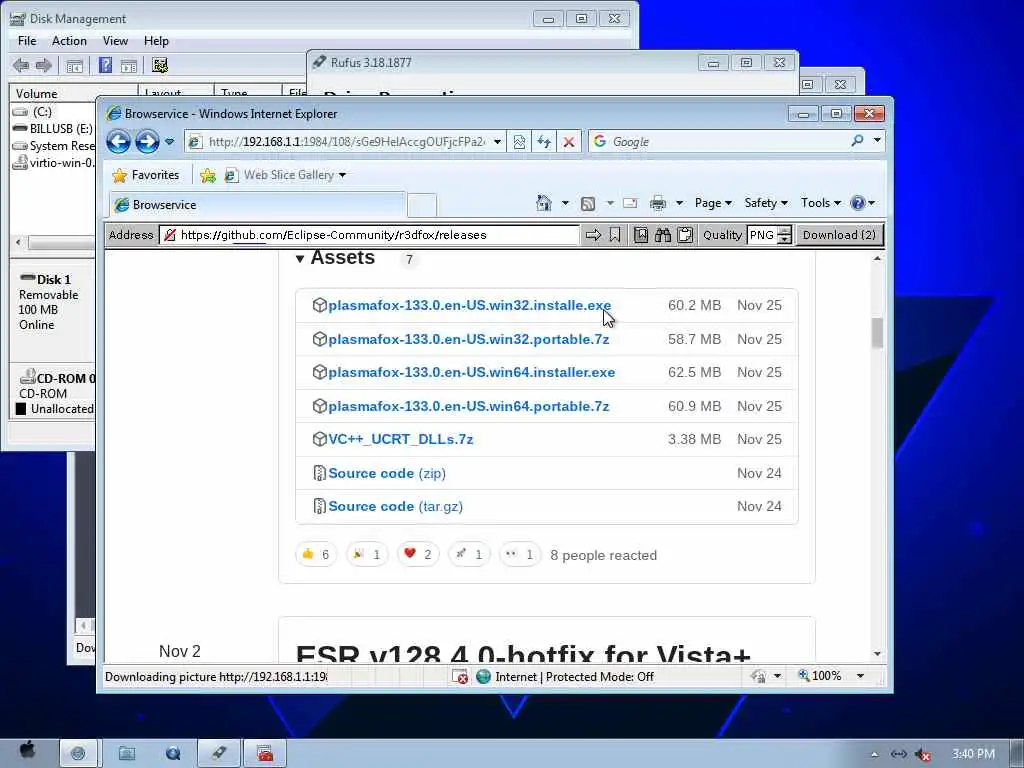Click the scroll down arrow in IE page
Viewport: 1024px width, 768px height.
877,654
